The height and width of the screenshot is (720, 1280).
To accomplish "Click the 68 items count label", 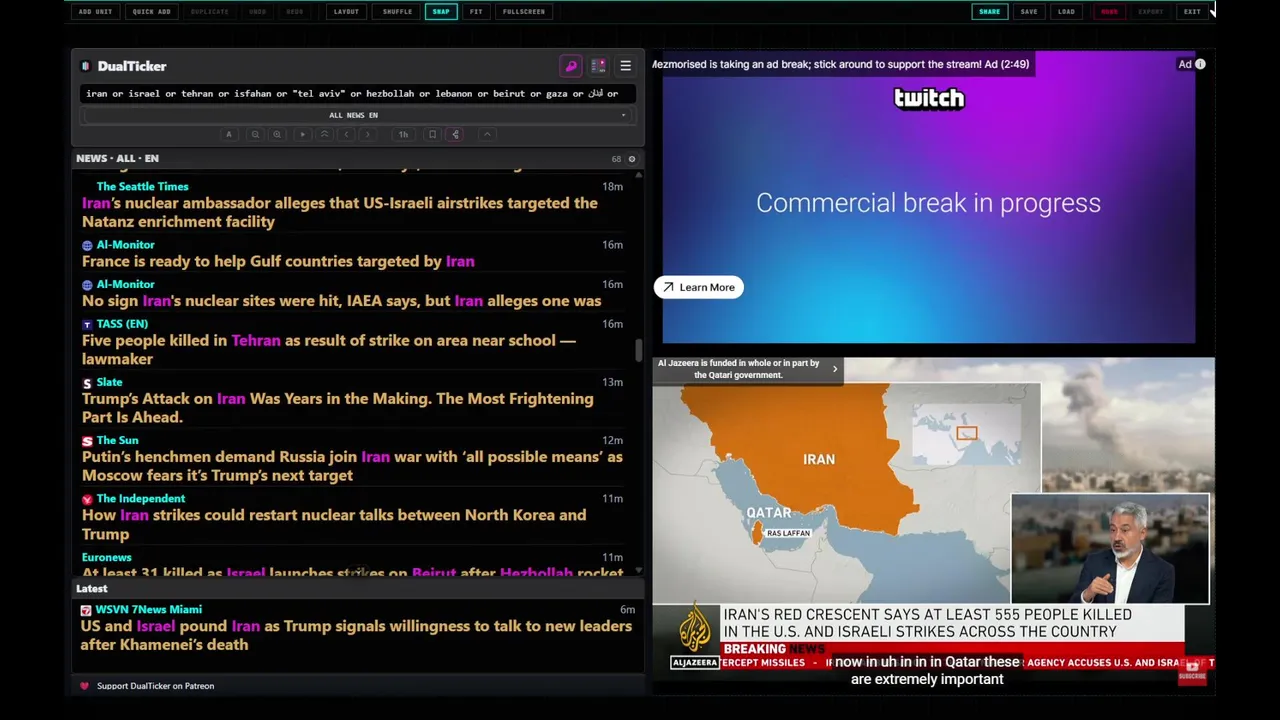I will coord(616,159).
